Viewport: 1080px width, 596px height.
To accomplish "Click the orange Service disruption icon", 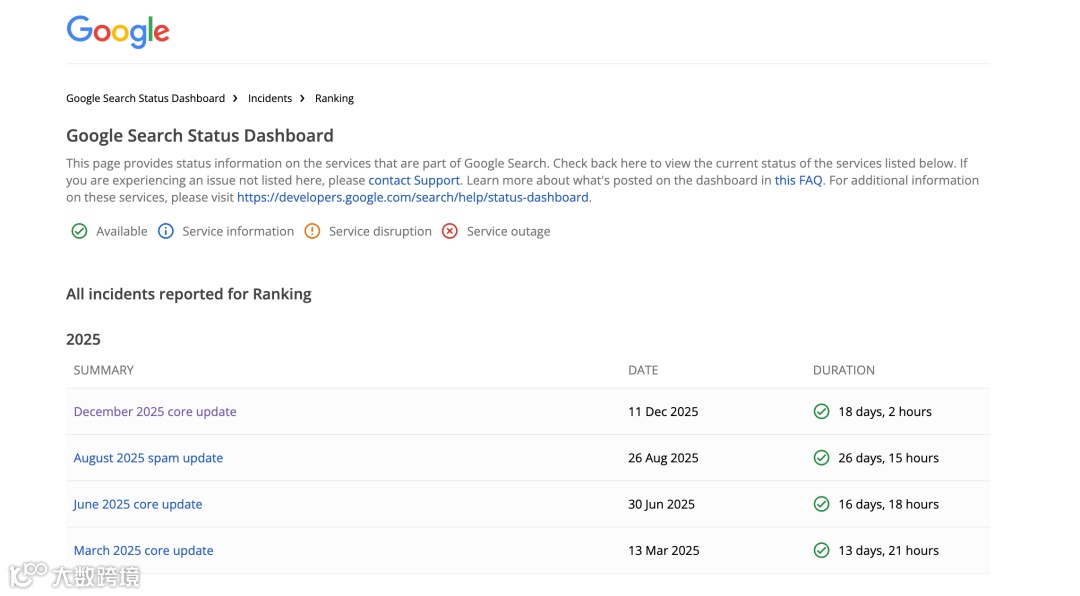I will click(312, 231).
